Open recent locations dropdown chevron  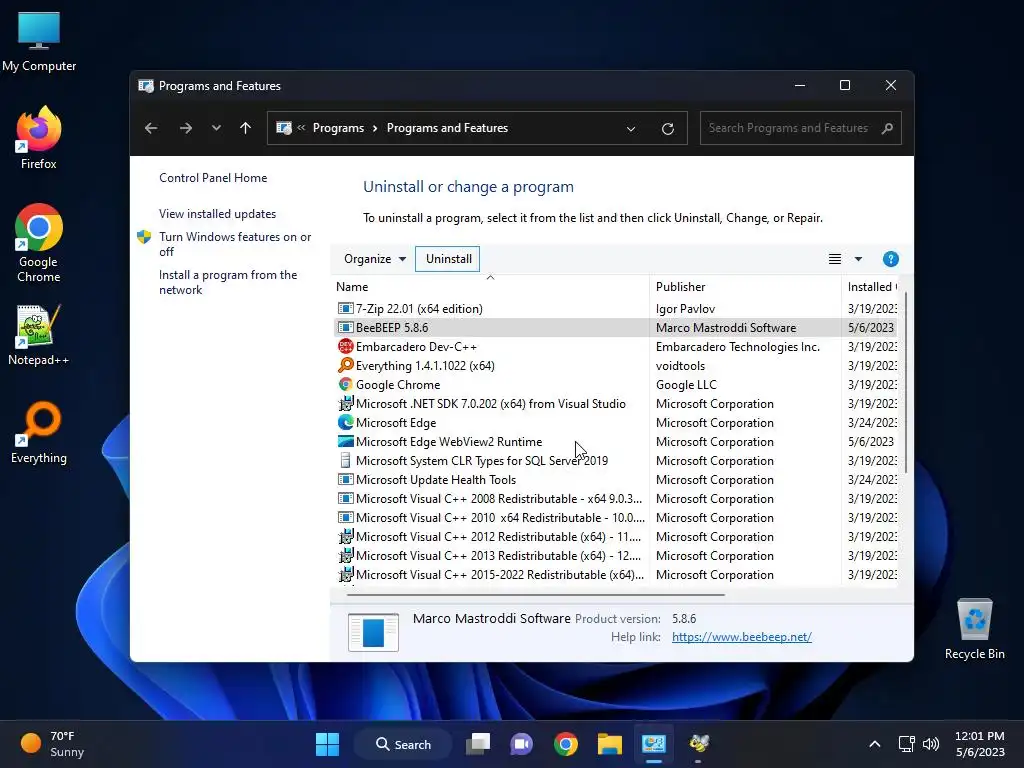[216, 128]
